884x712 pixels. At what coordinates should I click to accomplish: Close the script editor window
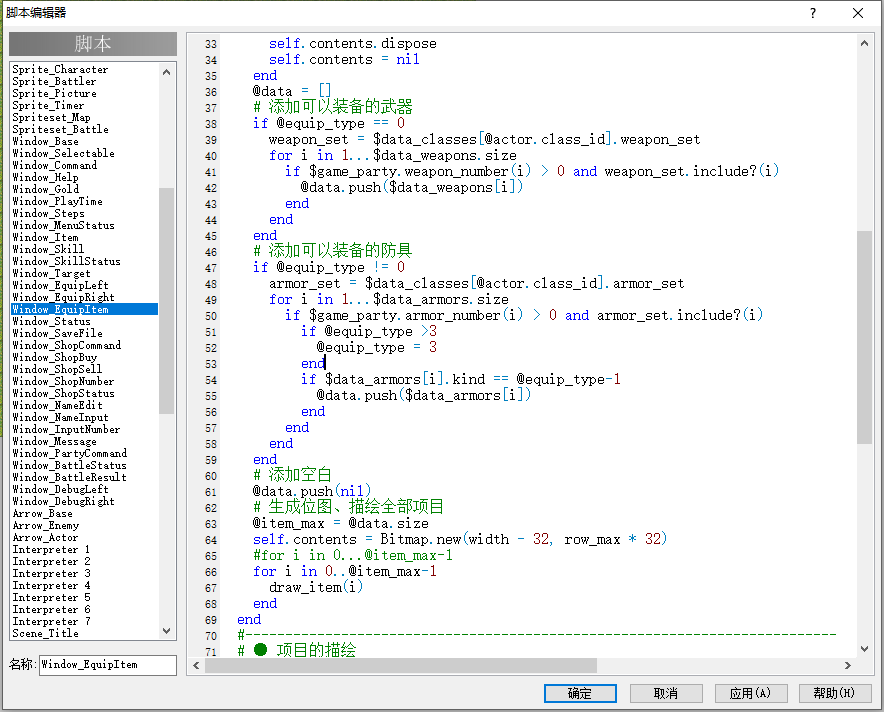click(x=858, y=13)
